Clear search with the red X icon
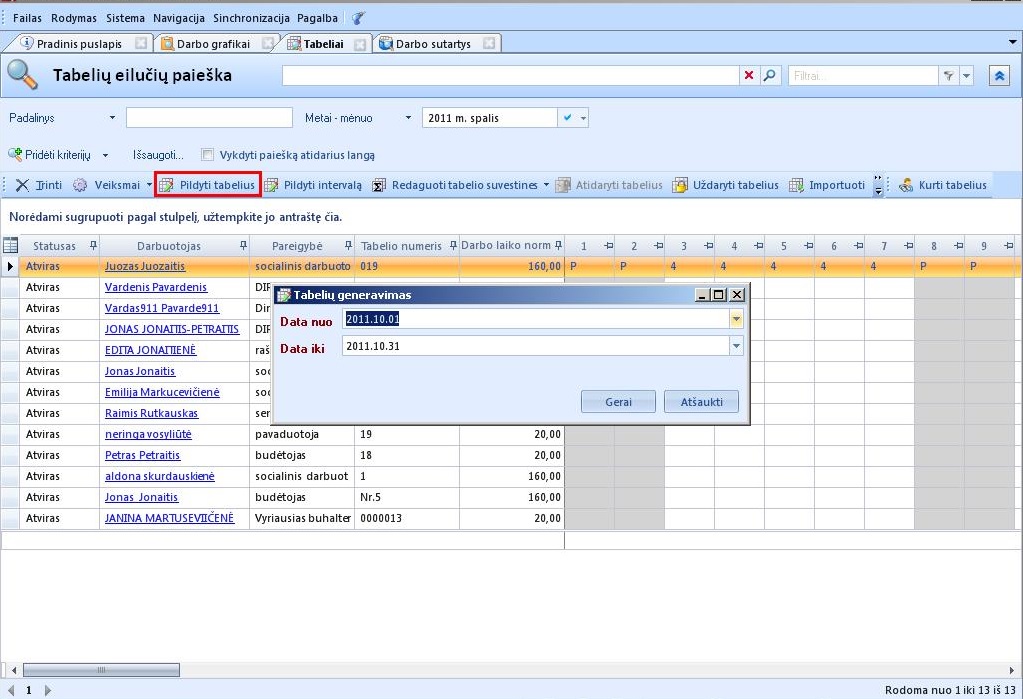The height and width of the screenshot is (699, 1023). (x=749, y=76)
